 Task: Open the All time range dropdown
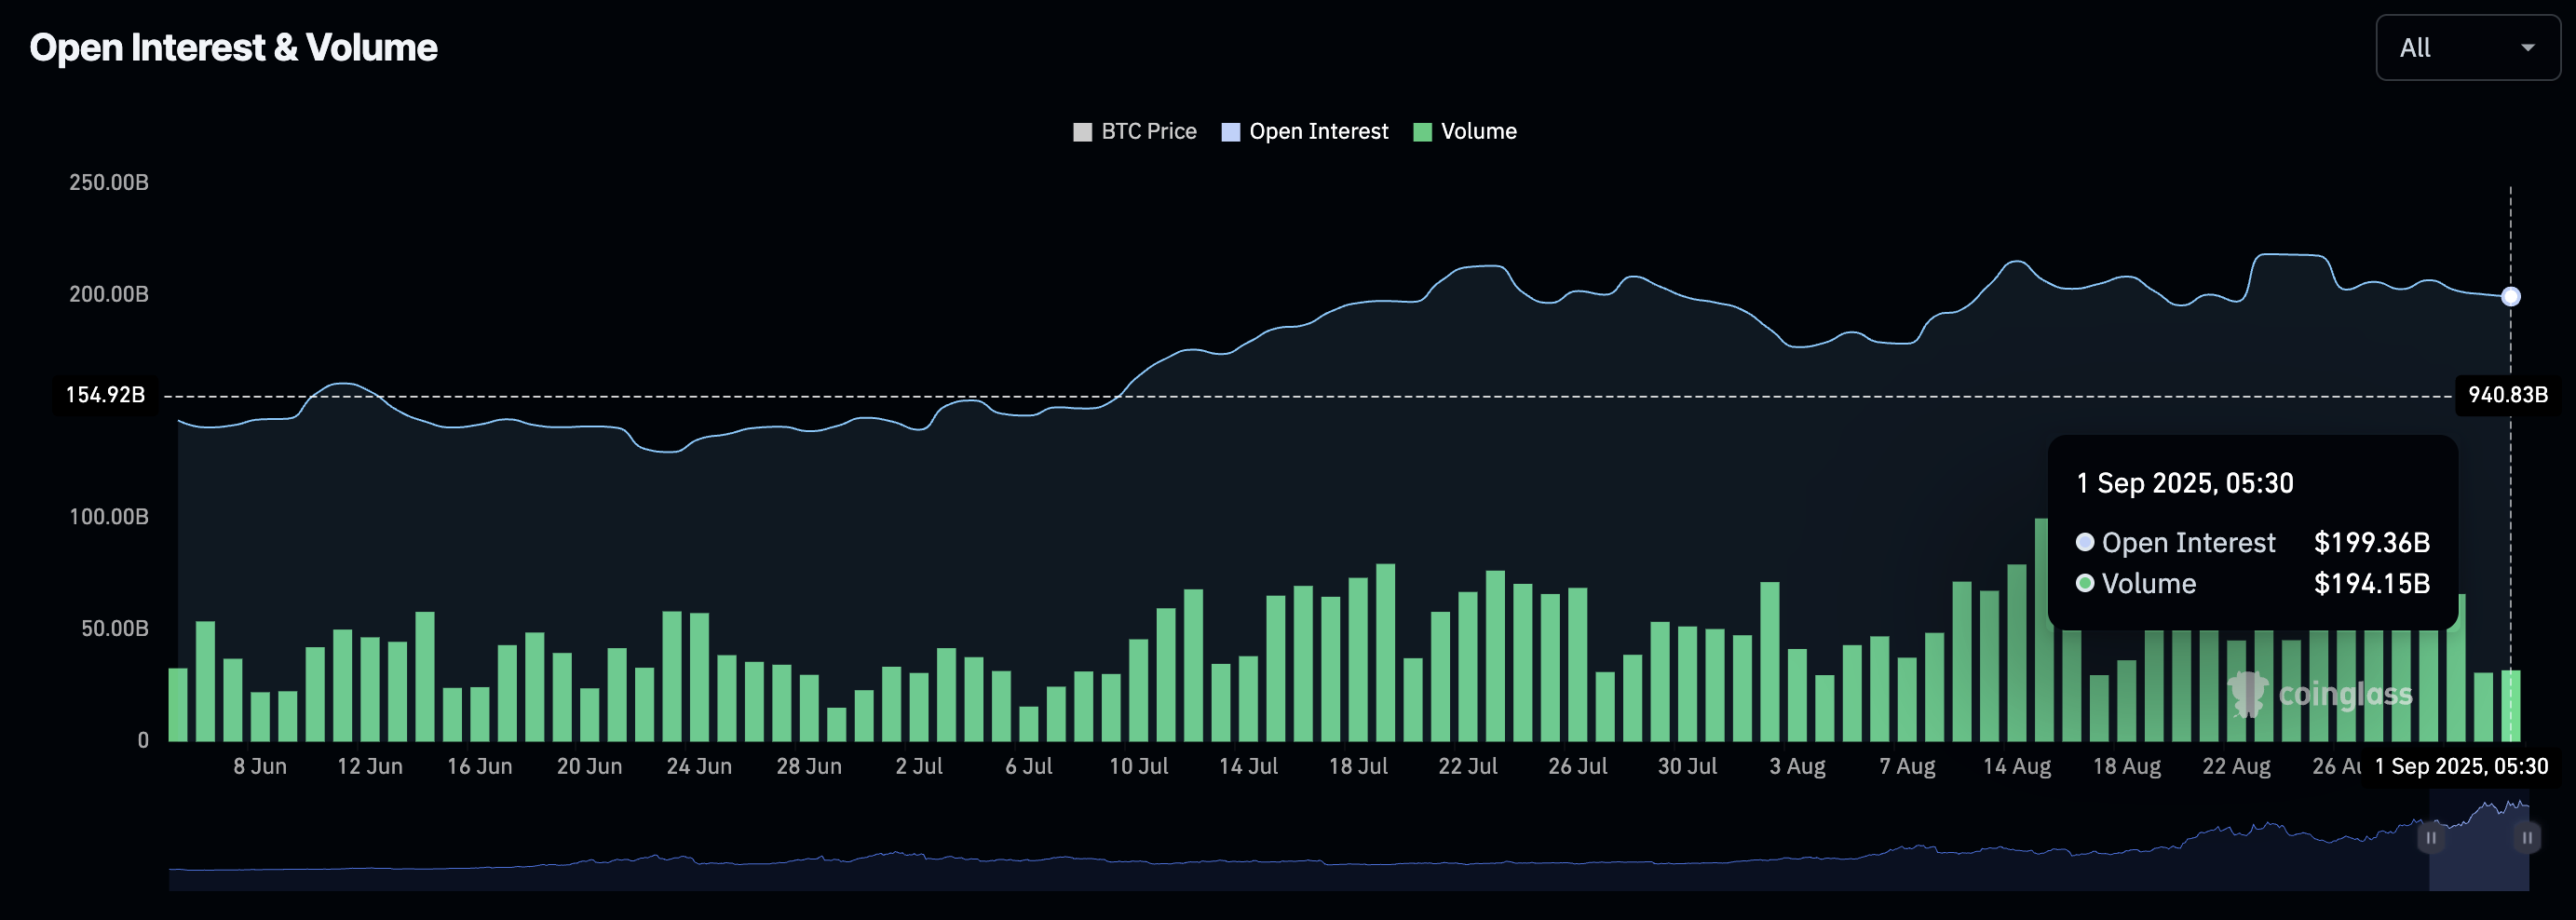click(2466, 48)
